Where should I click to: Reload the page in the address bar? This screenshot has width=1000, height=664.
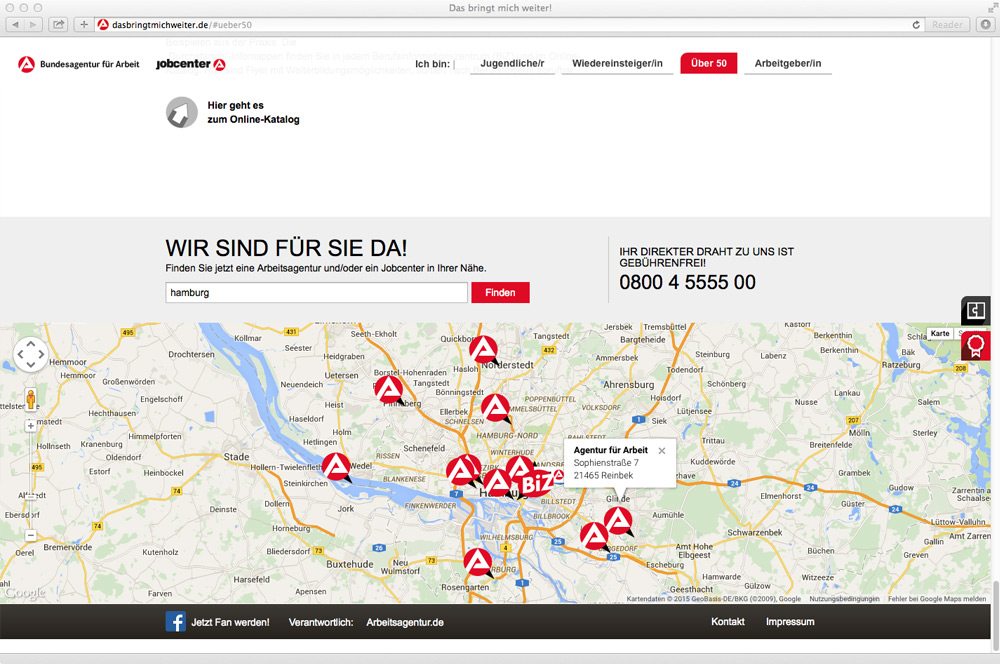916,24
